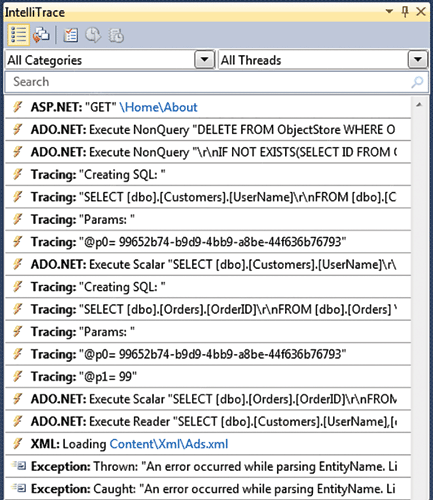
Task: Select the first Tracing "Creating SQL: " event
Action: pyautogui.click(x=208, y=175)
